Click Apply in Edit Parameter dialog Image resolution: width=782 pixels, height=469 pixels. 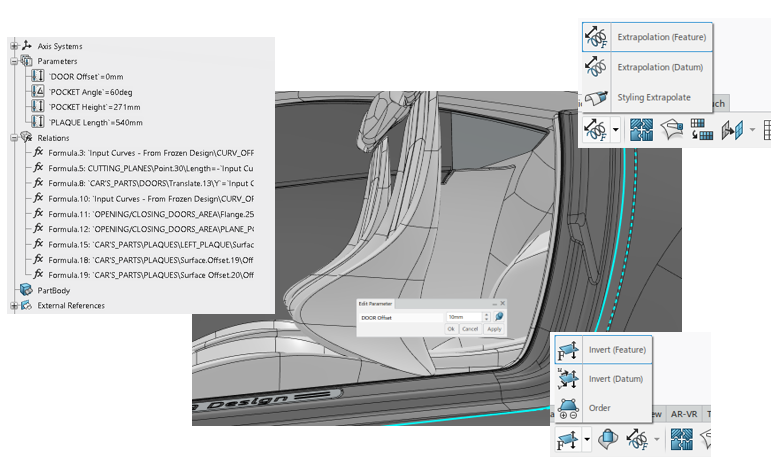[x=494, y=328]
